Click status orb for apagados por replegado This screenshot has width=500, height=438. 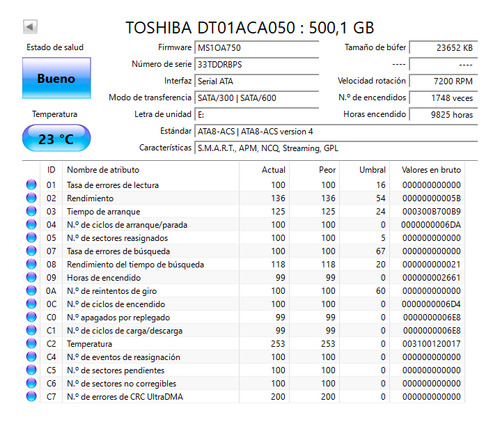(x=31, y=317)
